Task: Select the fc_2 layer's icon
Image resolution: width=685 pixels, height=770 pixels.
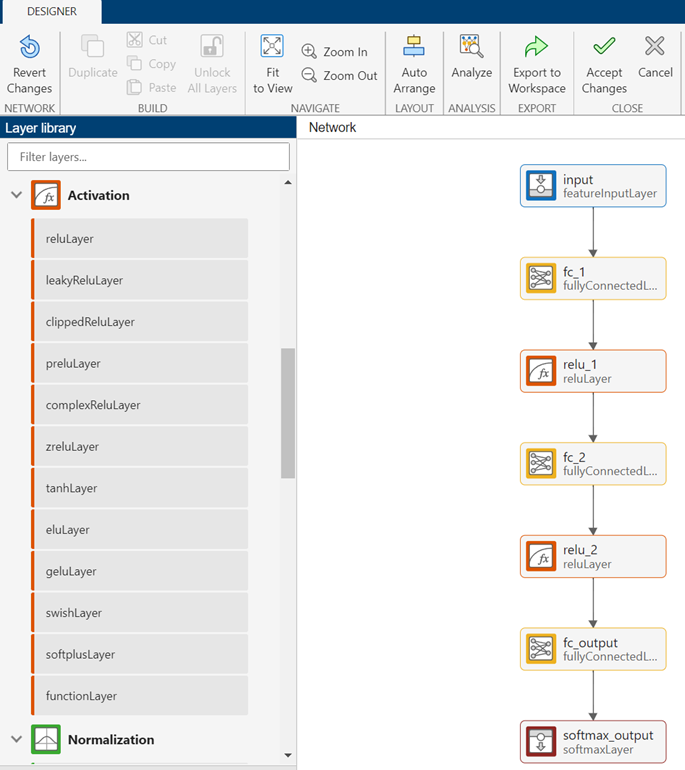Action: coord(541,463)
